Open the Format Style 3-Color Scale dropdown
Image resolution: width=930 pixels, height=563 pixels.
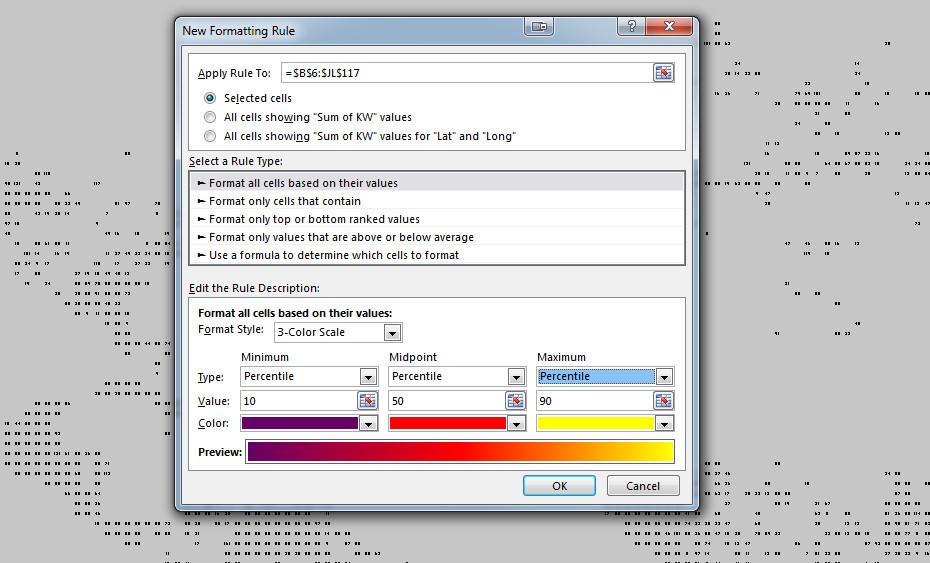(x=392, y=333)
